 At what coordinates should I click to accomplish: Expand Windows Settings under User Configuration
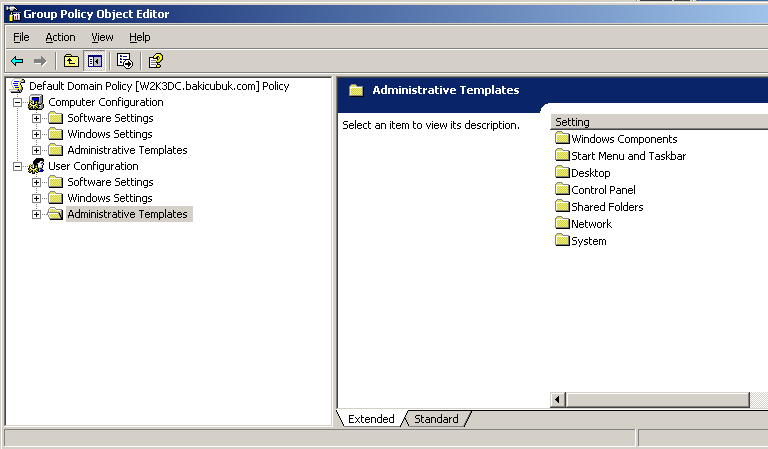pyautogui.click(x=36, y=198)
